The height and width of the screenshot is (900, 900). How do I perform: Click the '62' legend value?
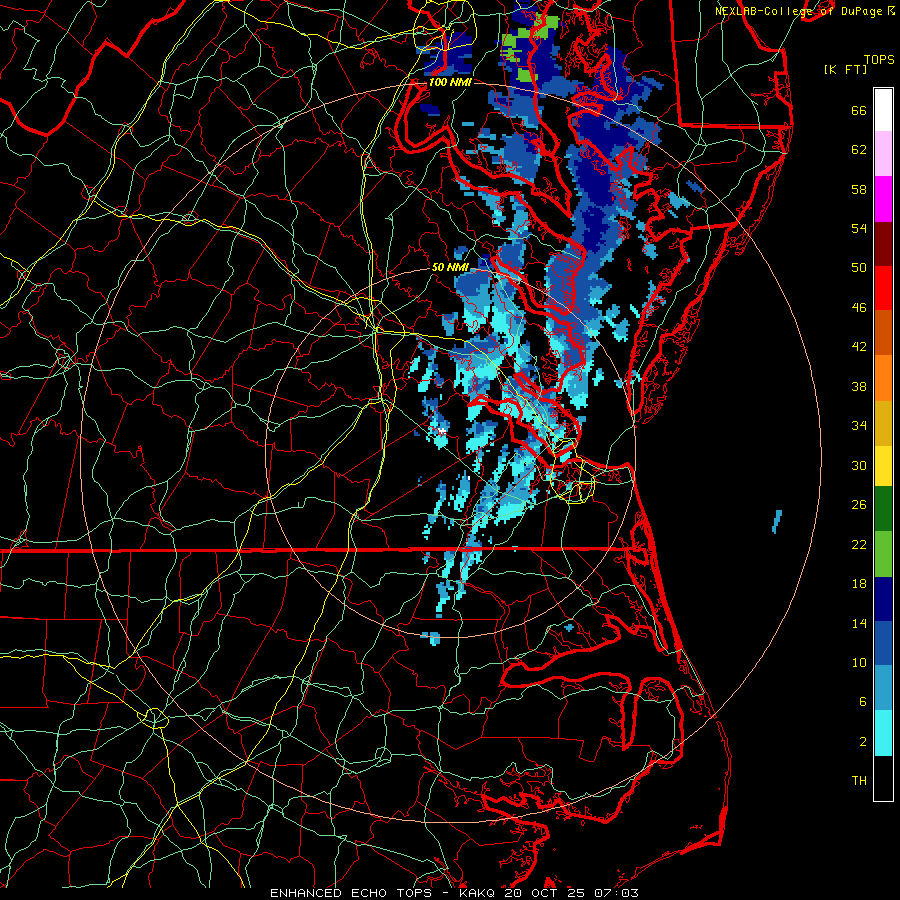pos(859,150)
